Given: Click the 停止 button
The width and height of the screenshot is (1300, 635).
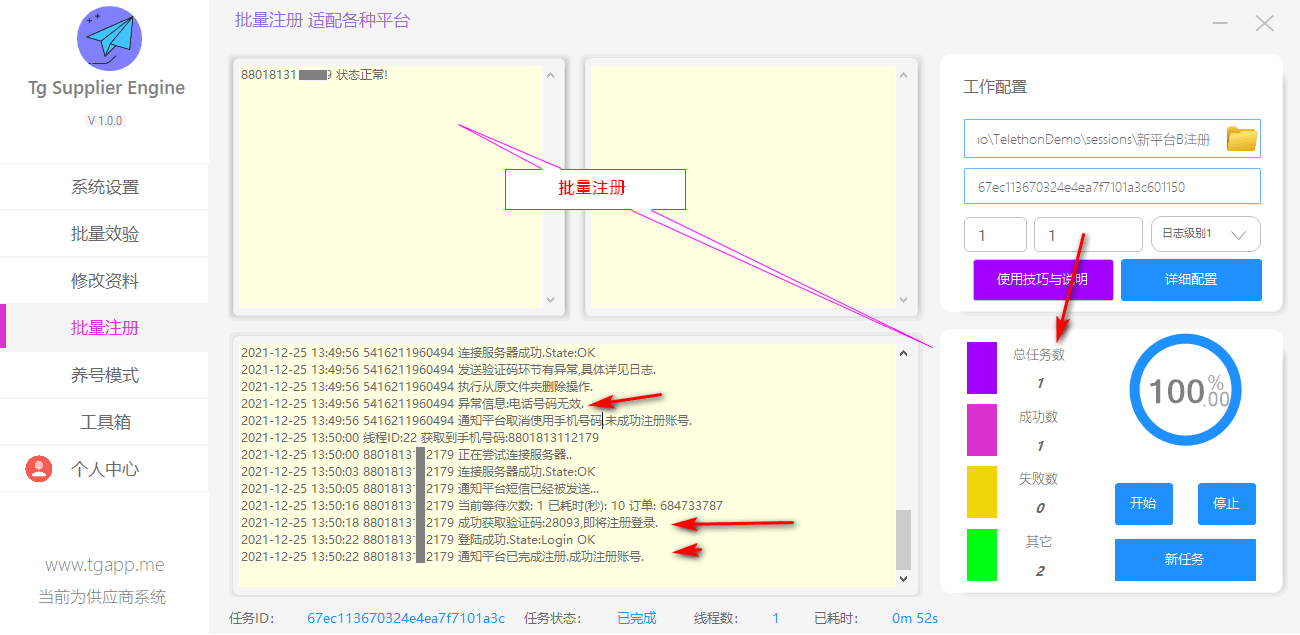Looking at the screenshot, I should [x=1226, y=504].
